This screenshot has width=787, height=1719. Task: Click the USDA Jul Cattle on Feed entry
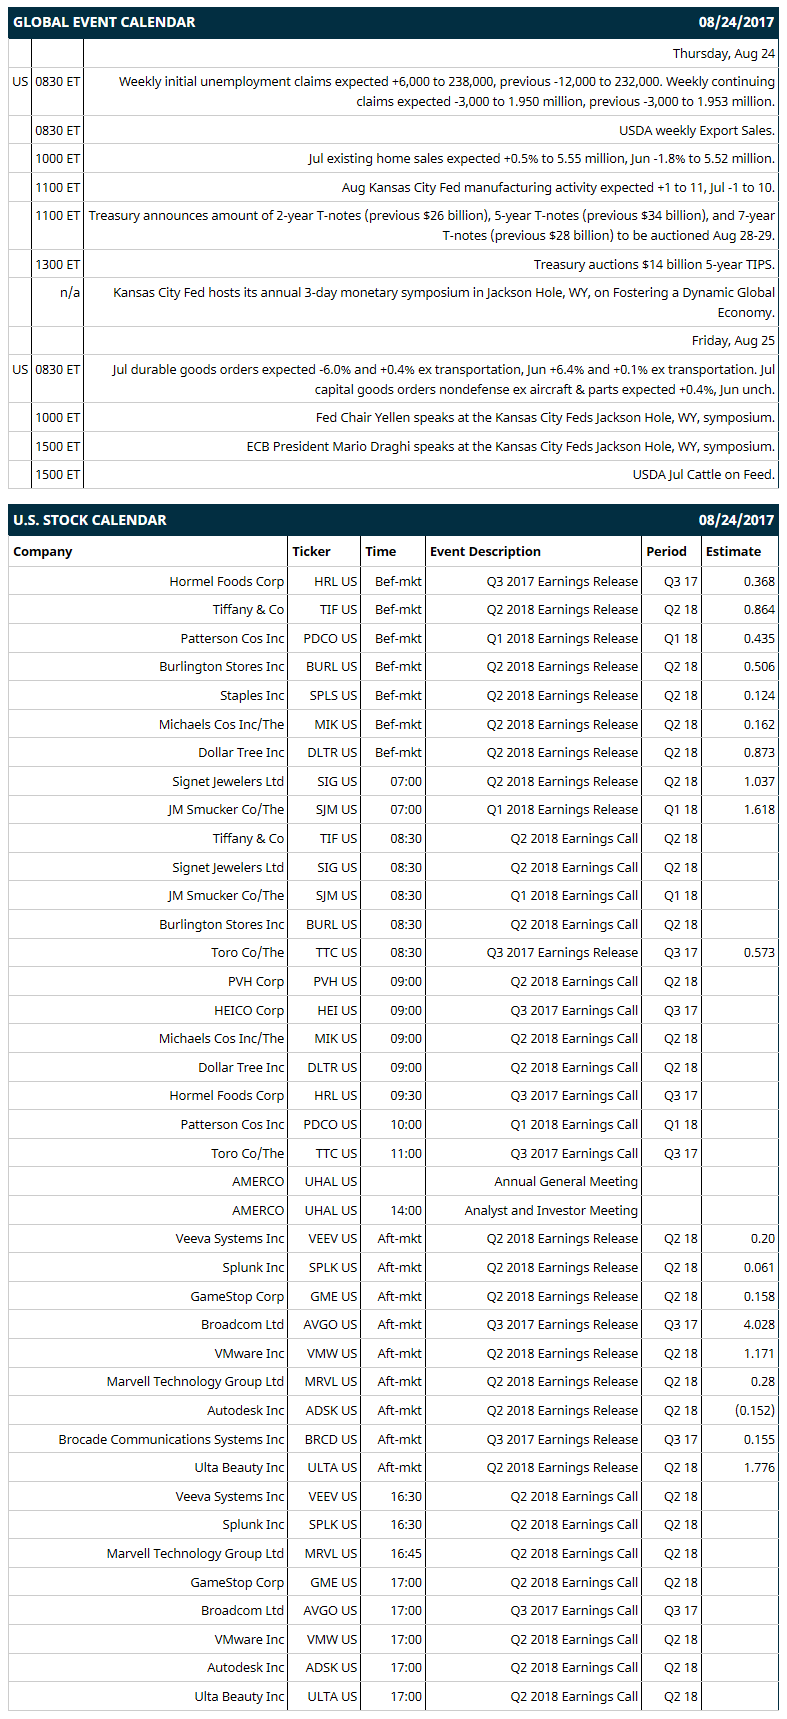(x=704, y=474)
